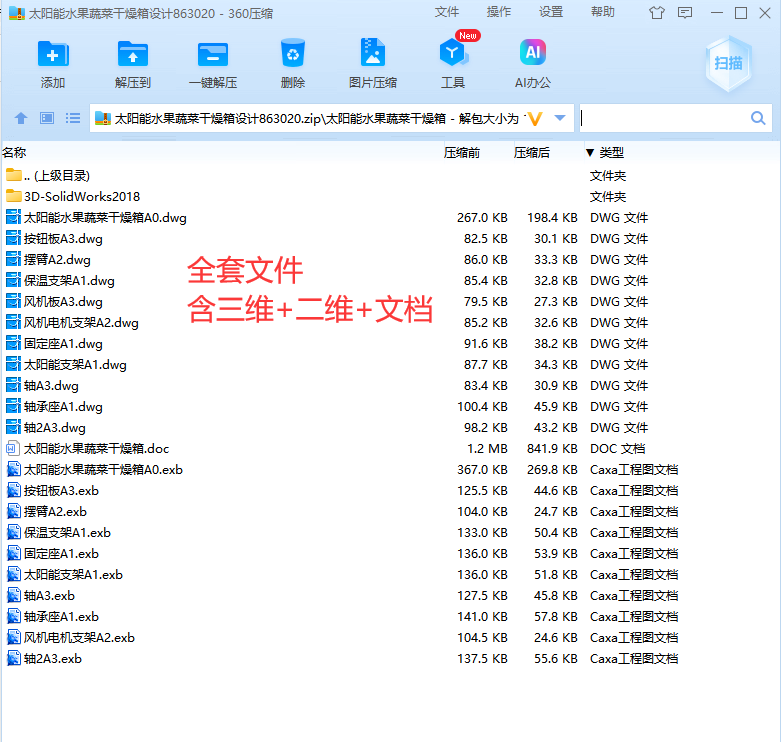
Task: Toggle sort arrow on the 类型 column
Action: (x=590, y=152)
